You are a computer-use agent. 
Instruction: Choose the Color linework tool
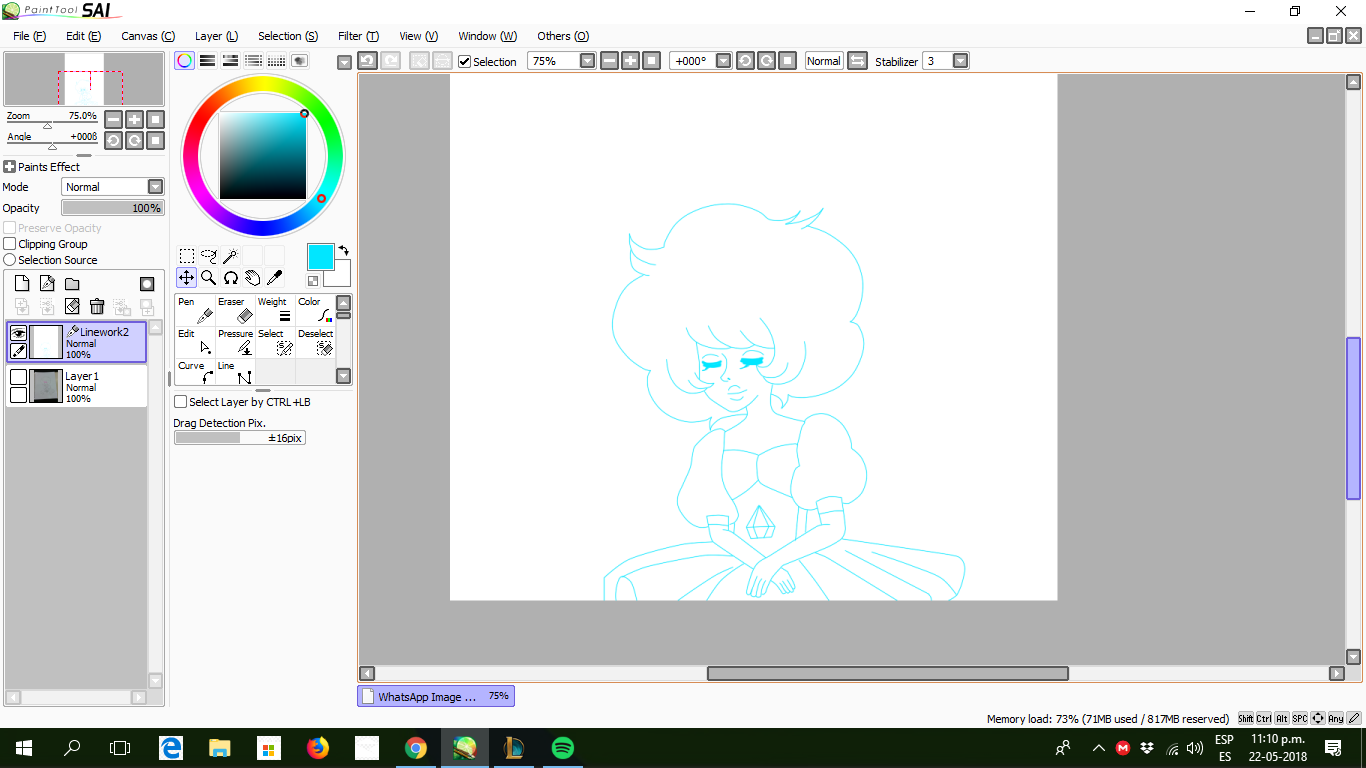[315, 309]
